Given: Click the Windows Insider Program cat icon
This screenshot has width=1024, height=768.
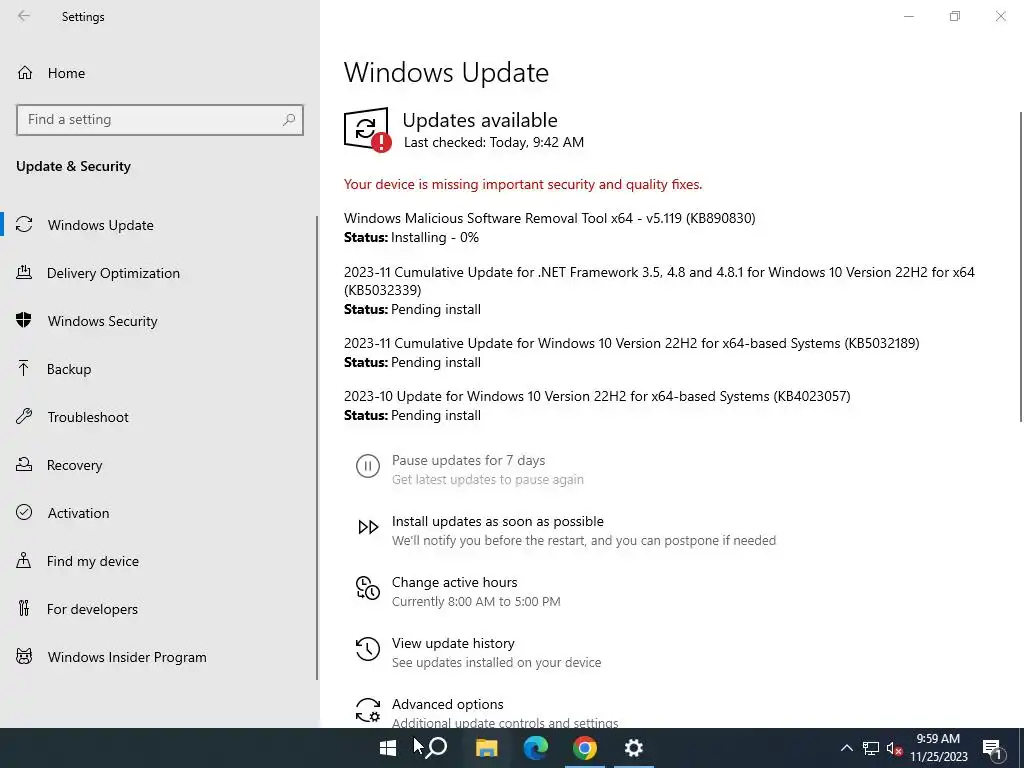Looking at the screenshot, I should click(24, 656).
